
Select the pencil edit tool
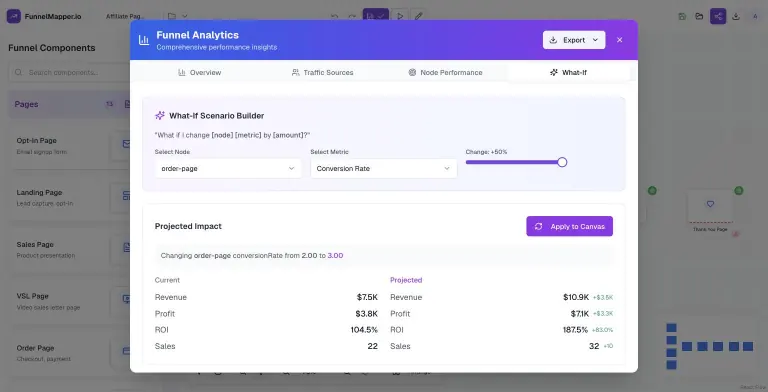[418, 16]
